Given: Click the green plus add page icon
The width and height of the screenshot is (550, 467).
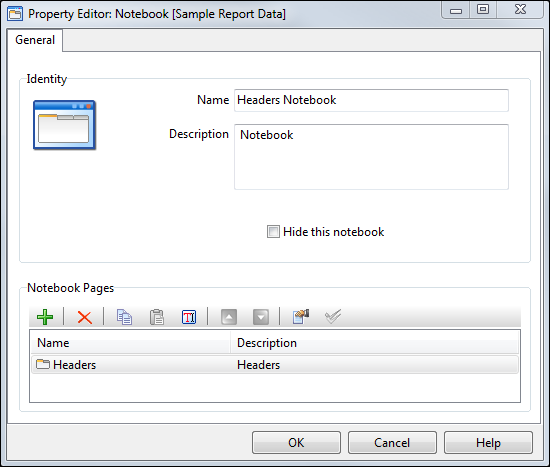Looking at the screenshot, I should [x=45, y=317].
